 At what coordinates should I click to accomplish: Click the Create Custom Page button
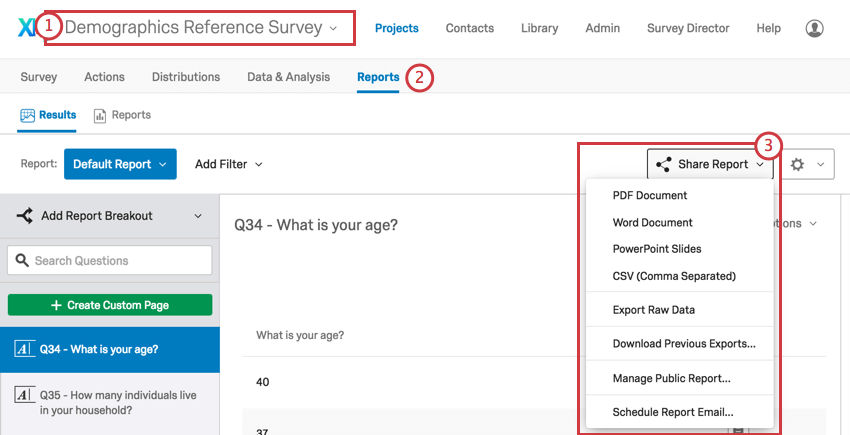[x=110, y=305]
